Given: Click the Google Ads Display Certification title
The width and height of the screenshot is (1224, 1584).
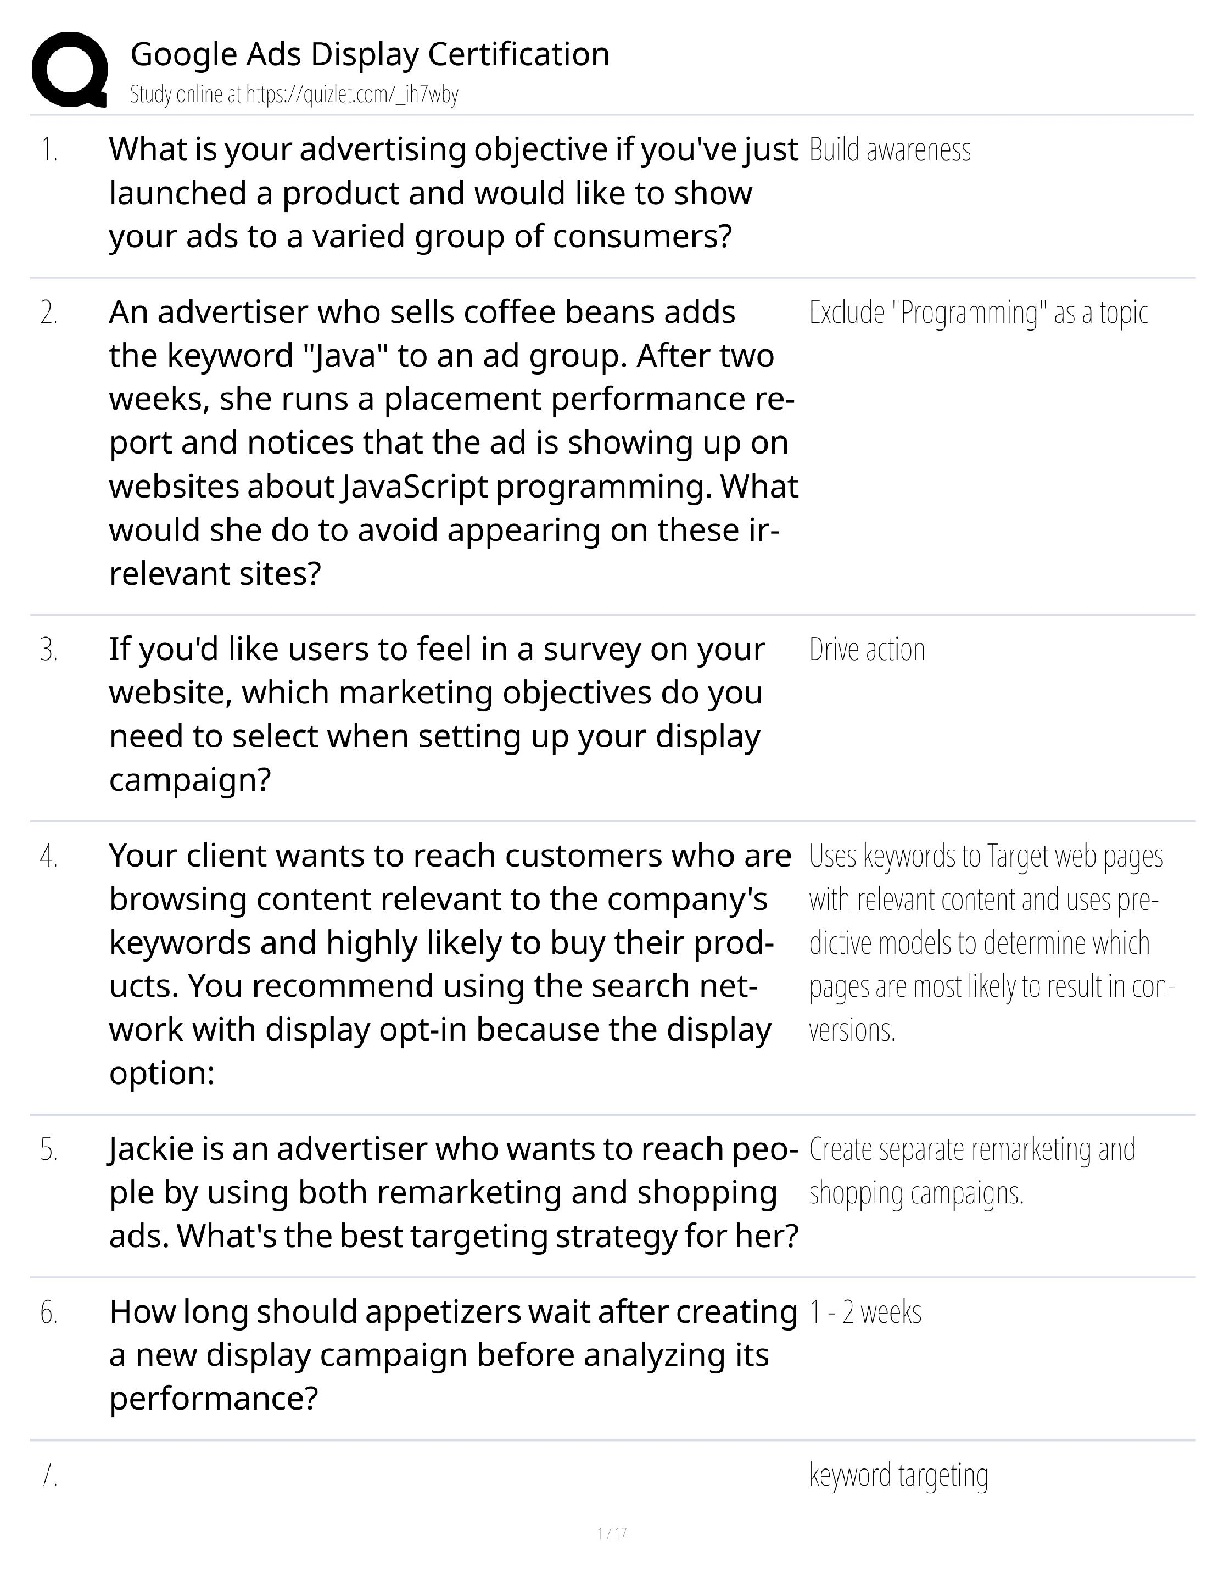Looking at the screenshot, I should [x=370, y=54].
